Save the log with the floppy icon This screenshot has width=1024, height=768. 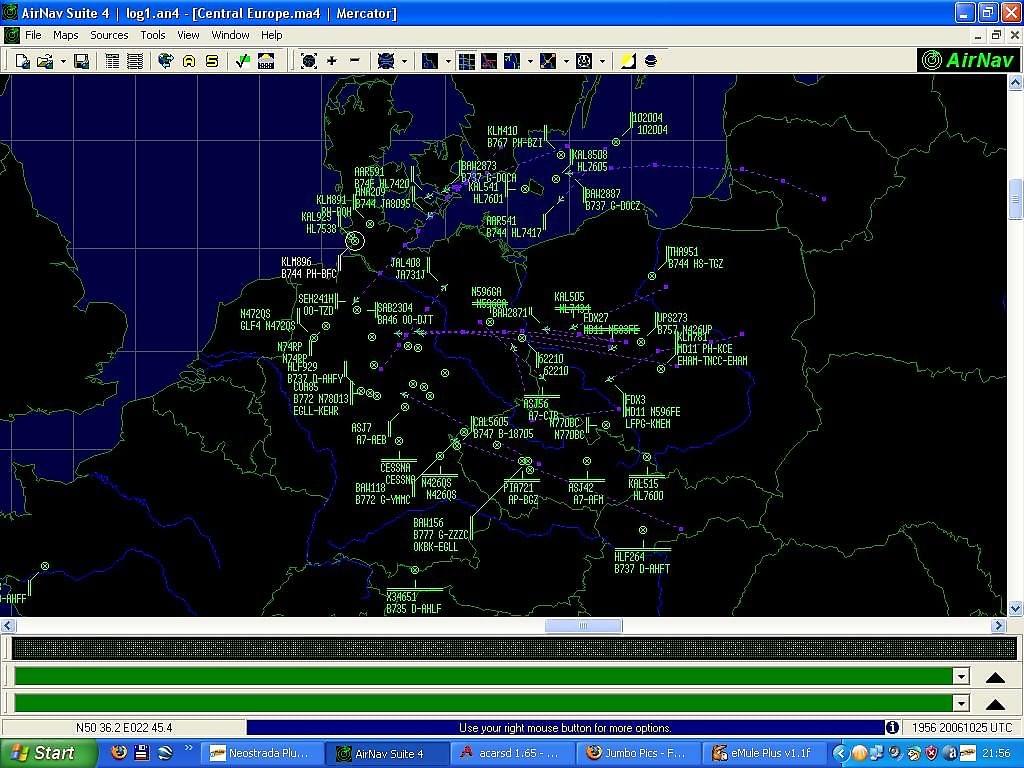82,61
